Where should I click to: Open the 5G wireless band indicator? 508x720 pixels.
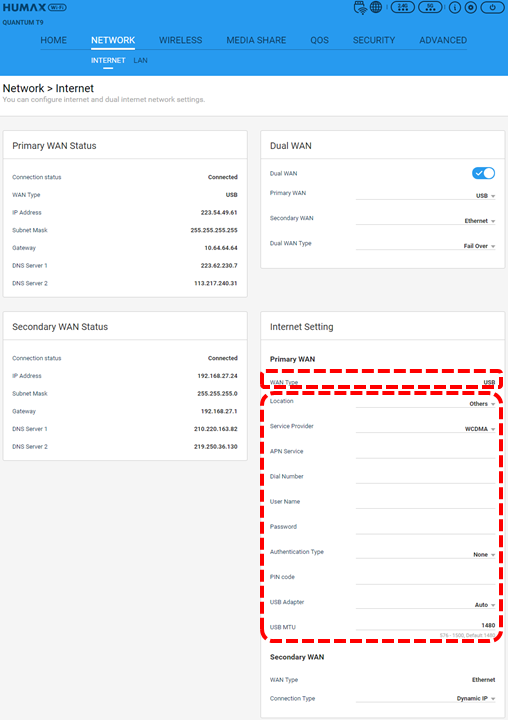click(430, 7)
